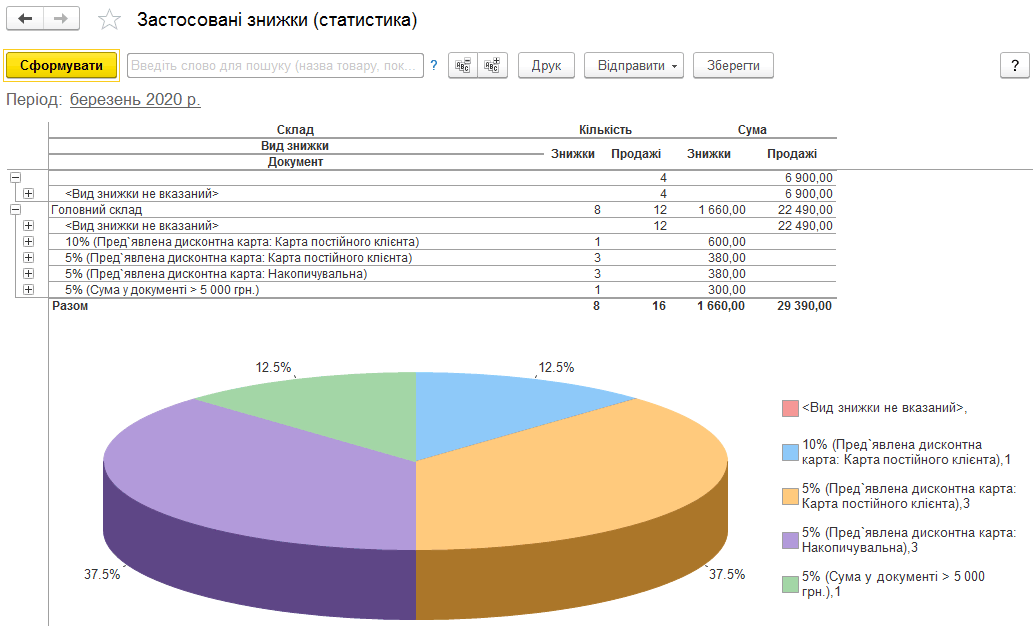Expand the 5% Сума у документі row
Viewport: 1033px width, 626px height.
[28, 290]
